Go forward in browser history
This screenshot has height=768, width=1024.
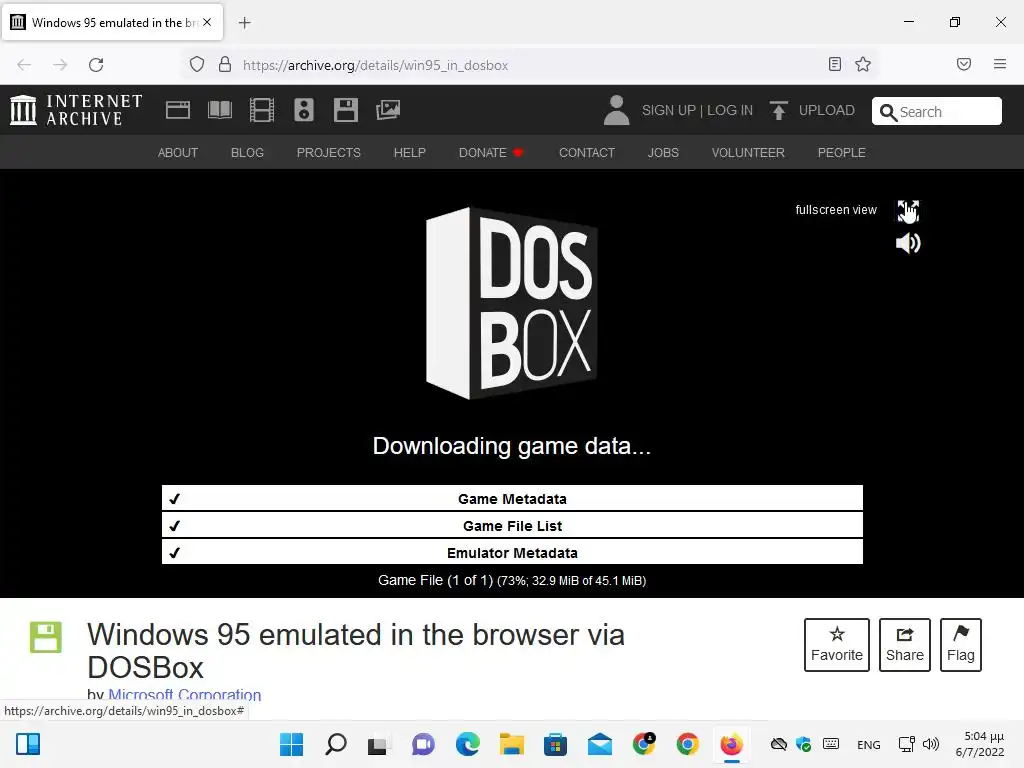(x=60, y=65)
